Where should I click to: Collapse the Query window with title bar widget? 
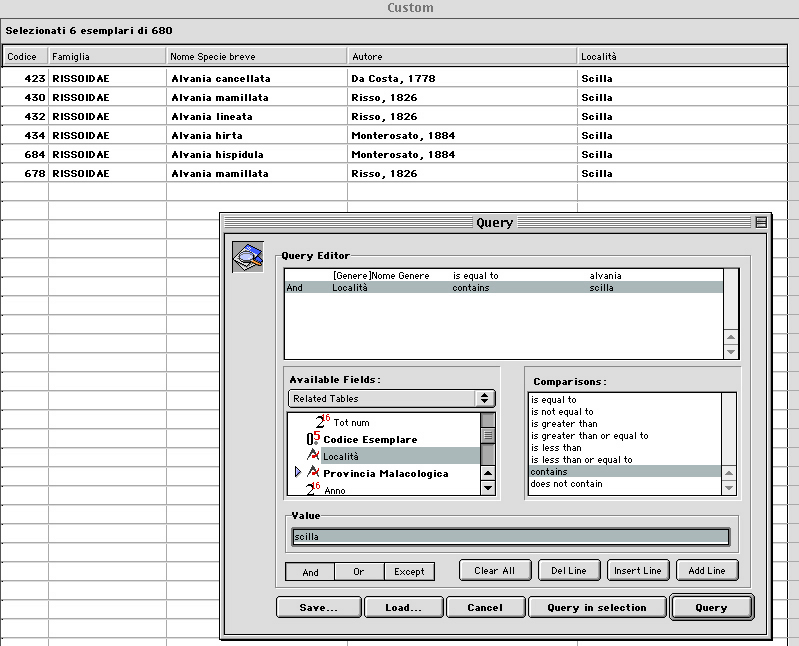761,223
